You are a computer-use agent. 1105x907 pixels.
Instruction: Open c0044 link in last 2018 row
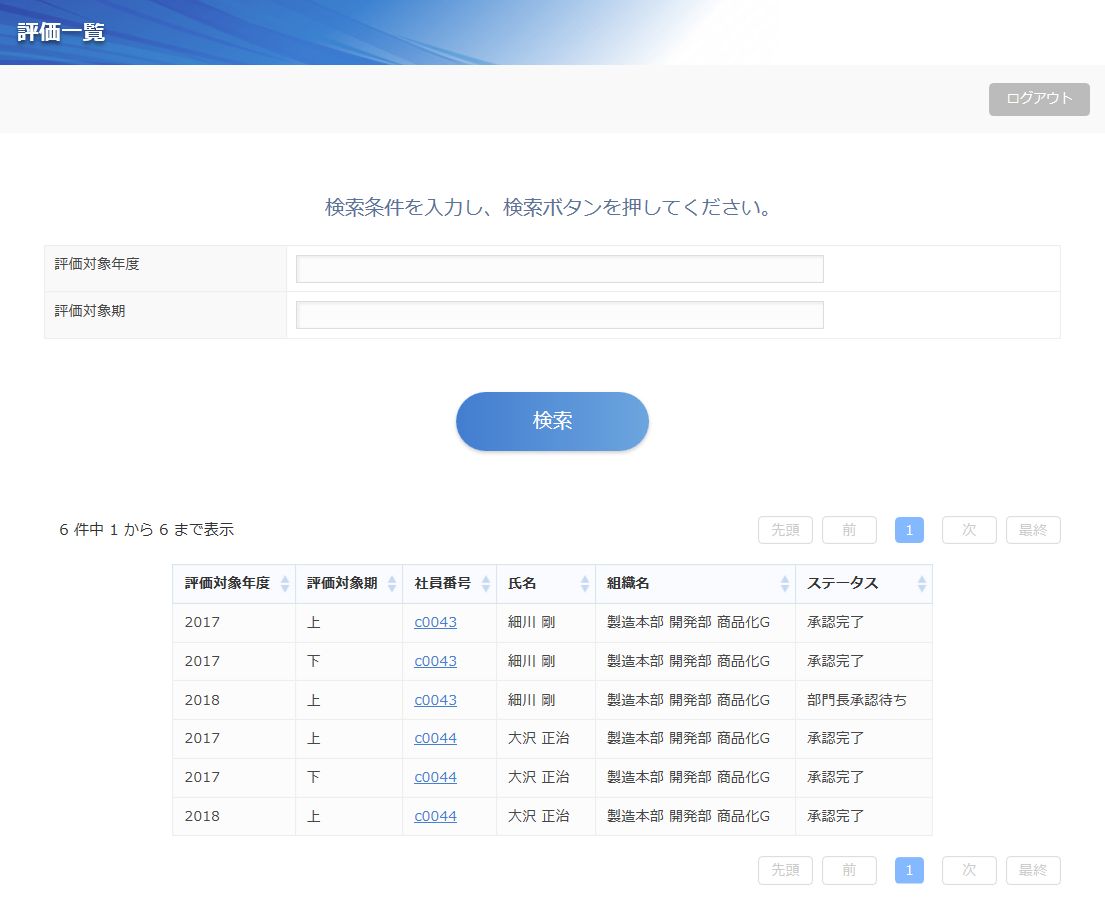435,816
